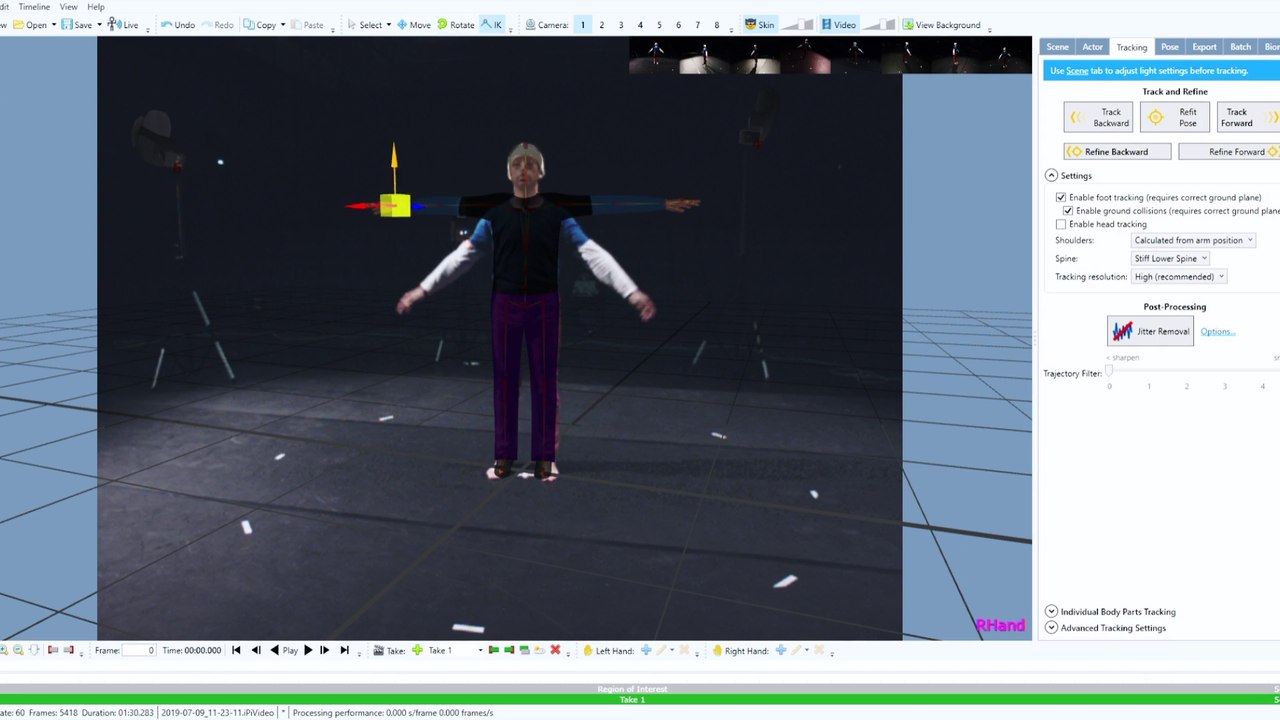The image size is (1280, 720).
Task: Adjust the Skin opacity slider
Action: [x=797, y=25]
